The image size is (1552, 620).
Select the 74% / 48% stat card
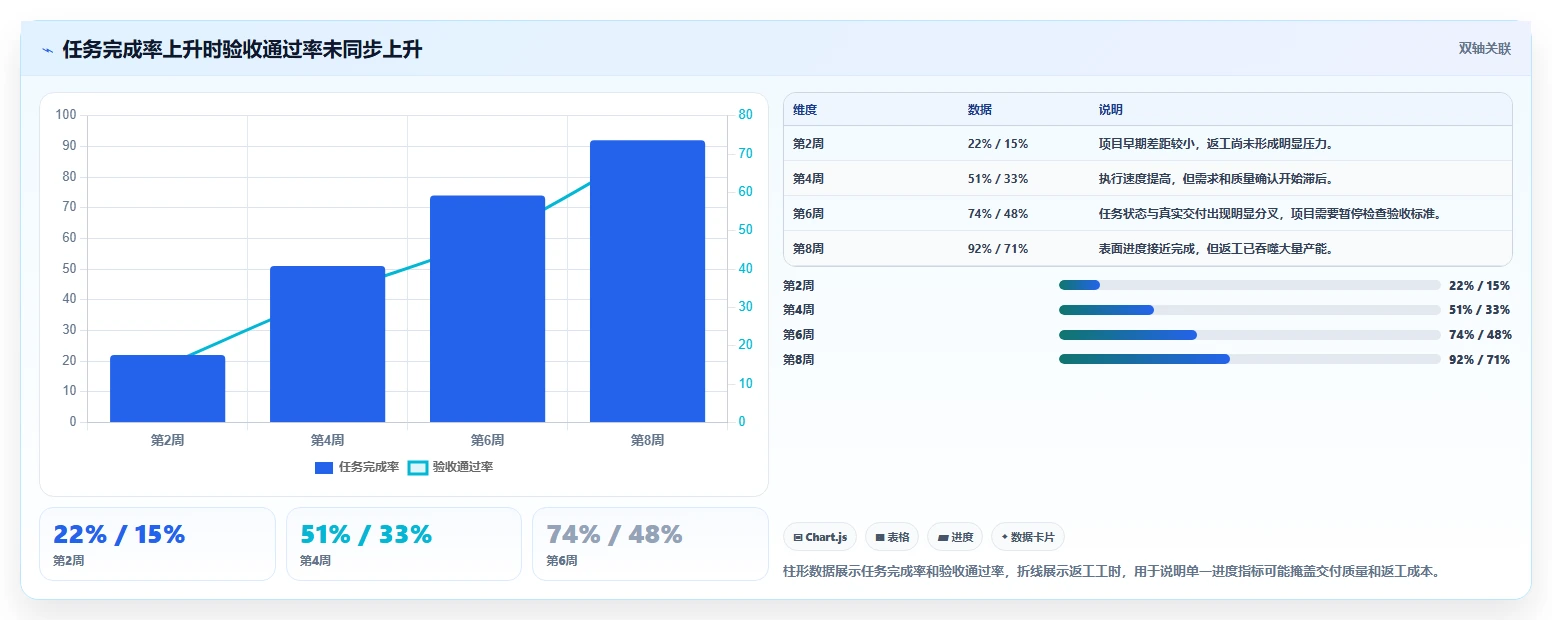coord(650,544)
